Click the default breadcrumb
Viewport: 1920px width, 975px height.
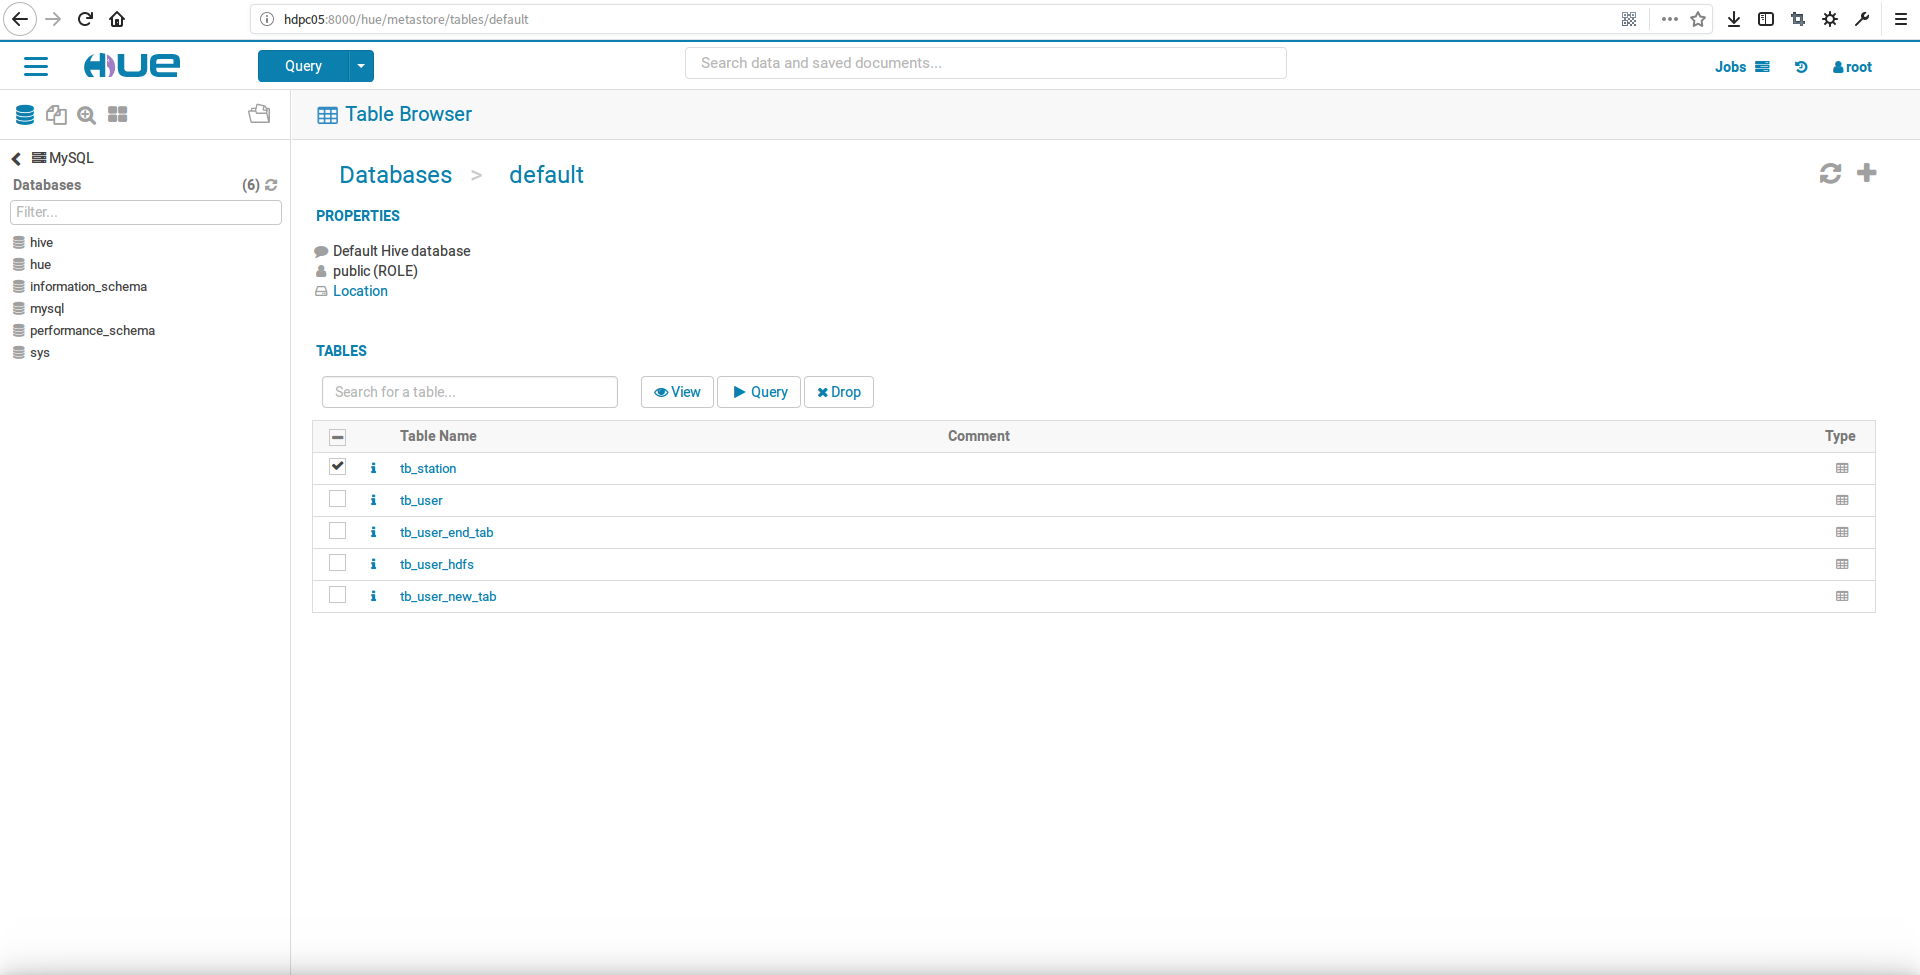pyautogui.click(x=546, y=175)
